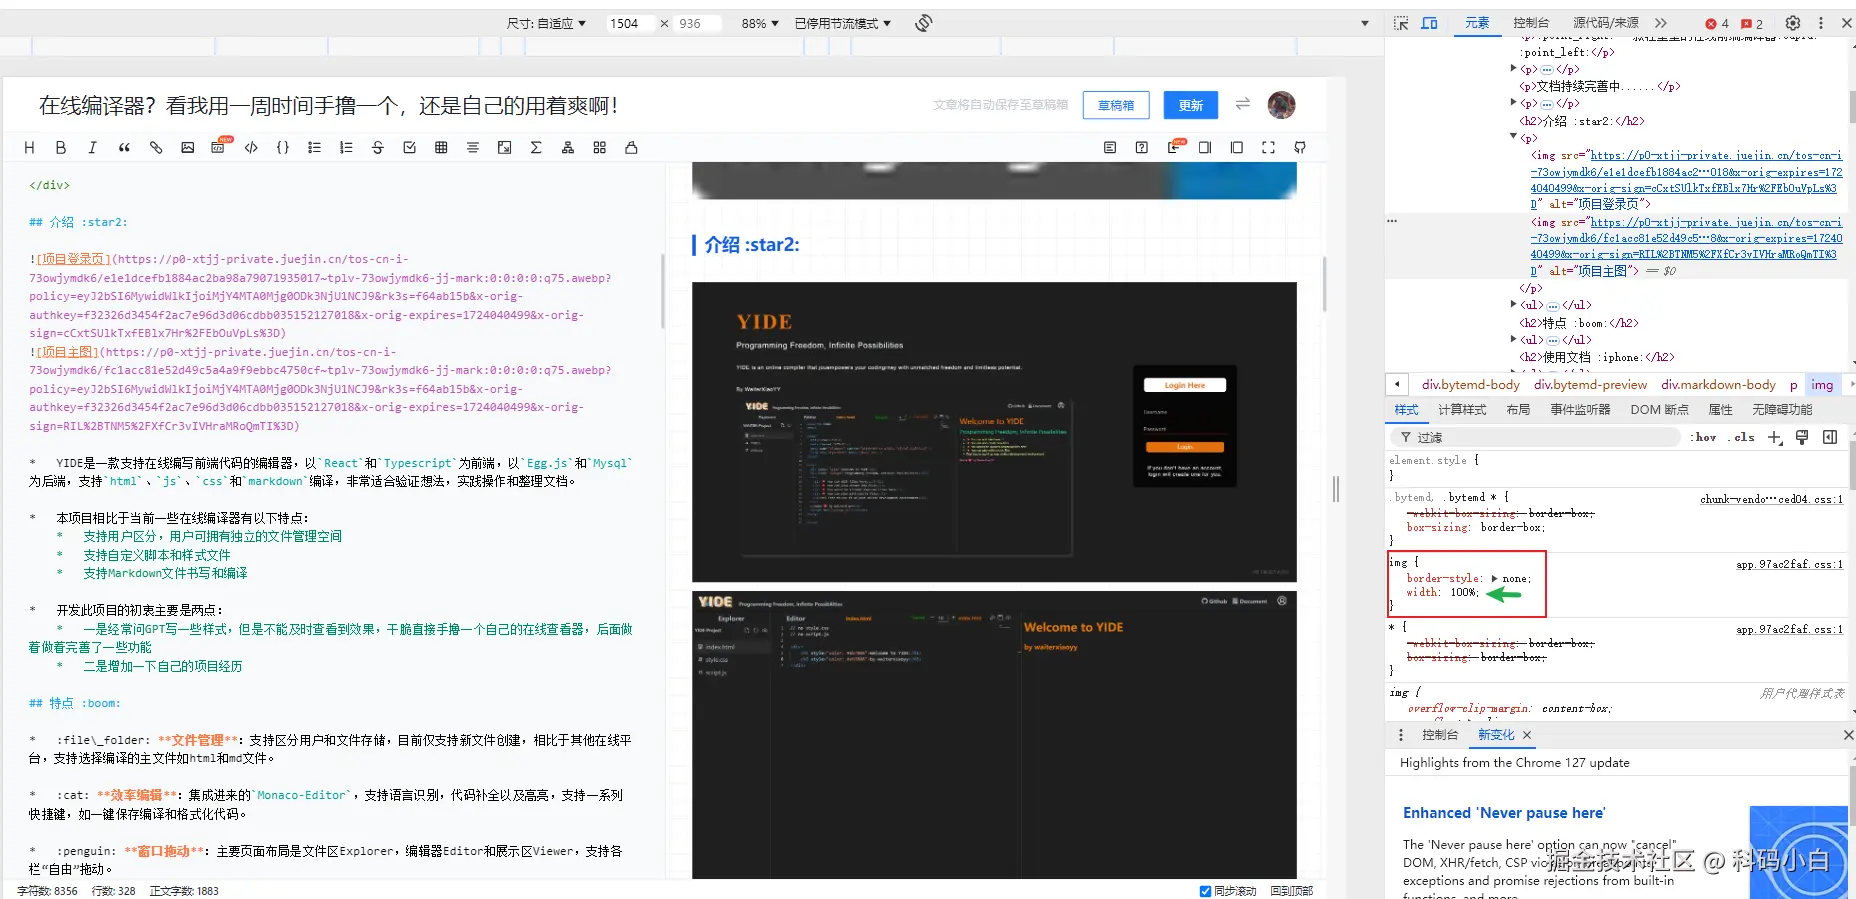Open the 事件监听器 subtab
The height and width of the screenshot is (899, 1856).
(1580, 410)
